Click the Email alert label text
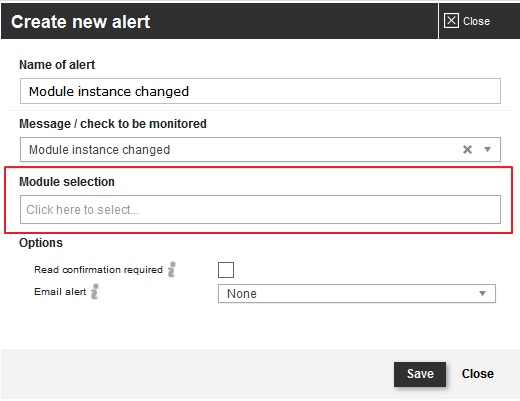Screen dimensions: 520x401 pos(60,292)
